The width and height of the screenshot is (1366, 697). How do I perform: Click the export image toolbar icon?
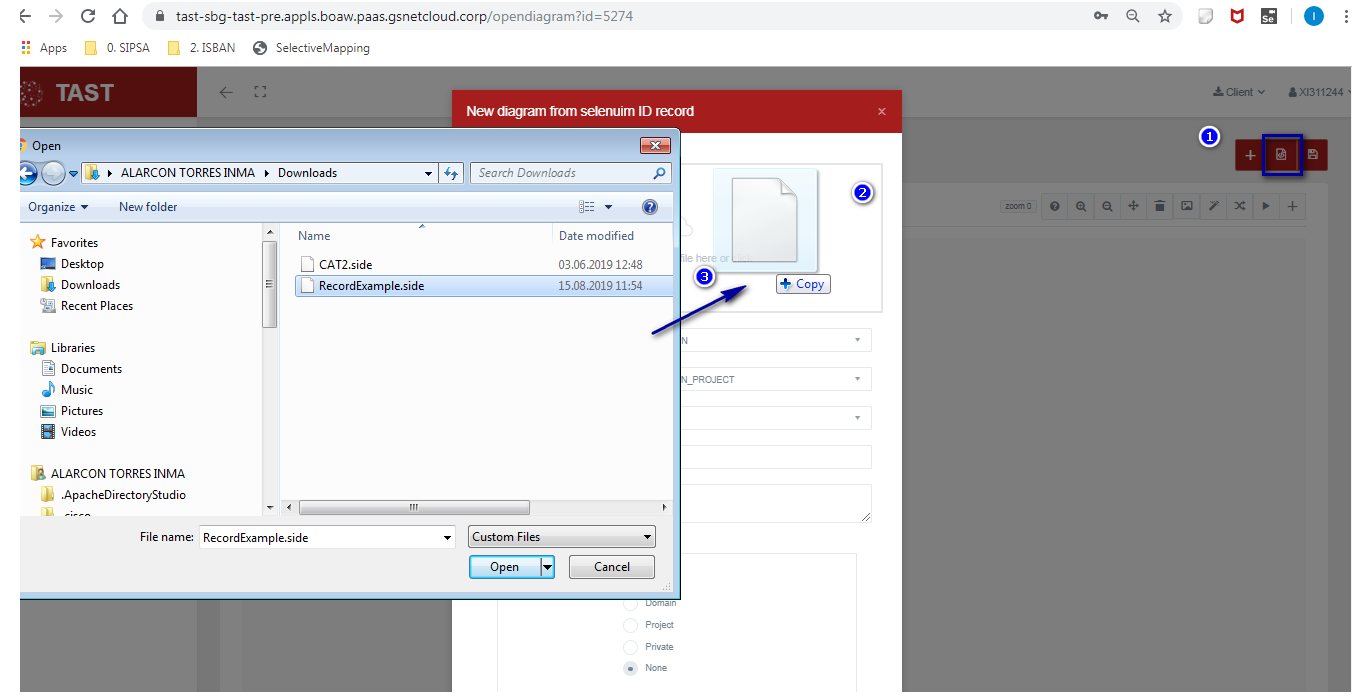[x=1186, y=206]
